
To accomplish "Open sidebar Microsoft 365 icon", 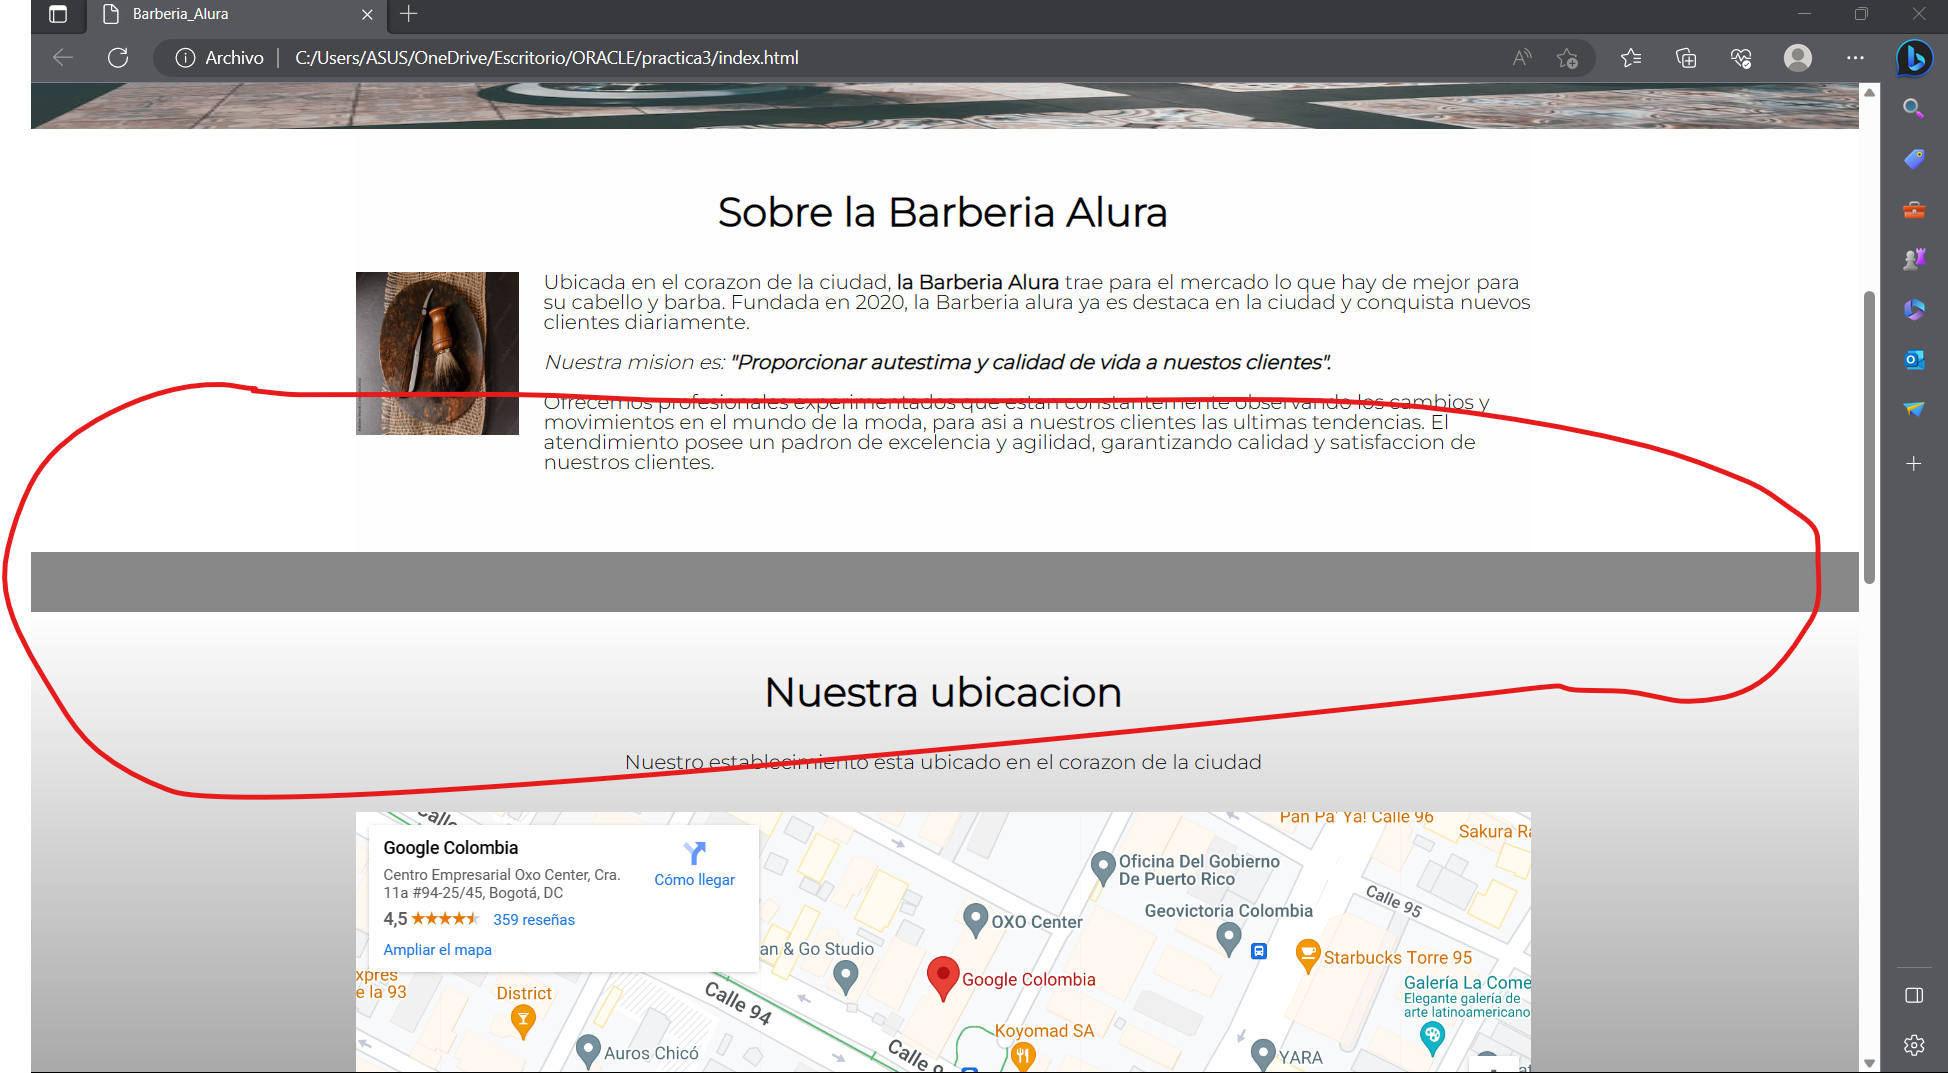I will (1913, 309).
